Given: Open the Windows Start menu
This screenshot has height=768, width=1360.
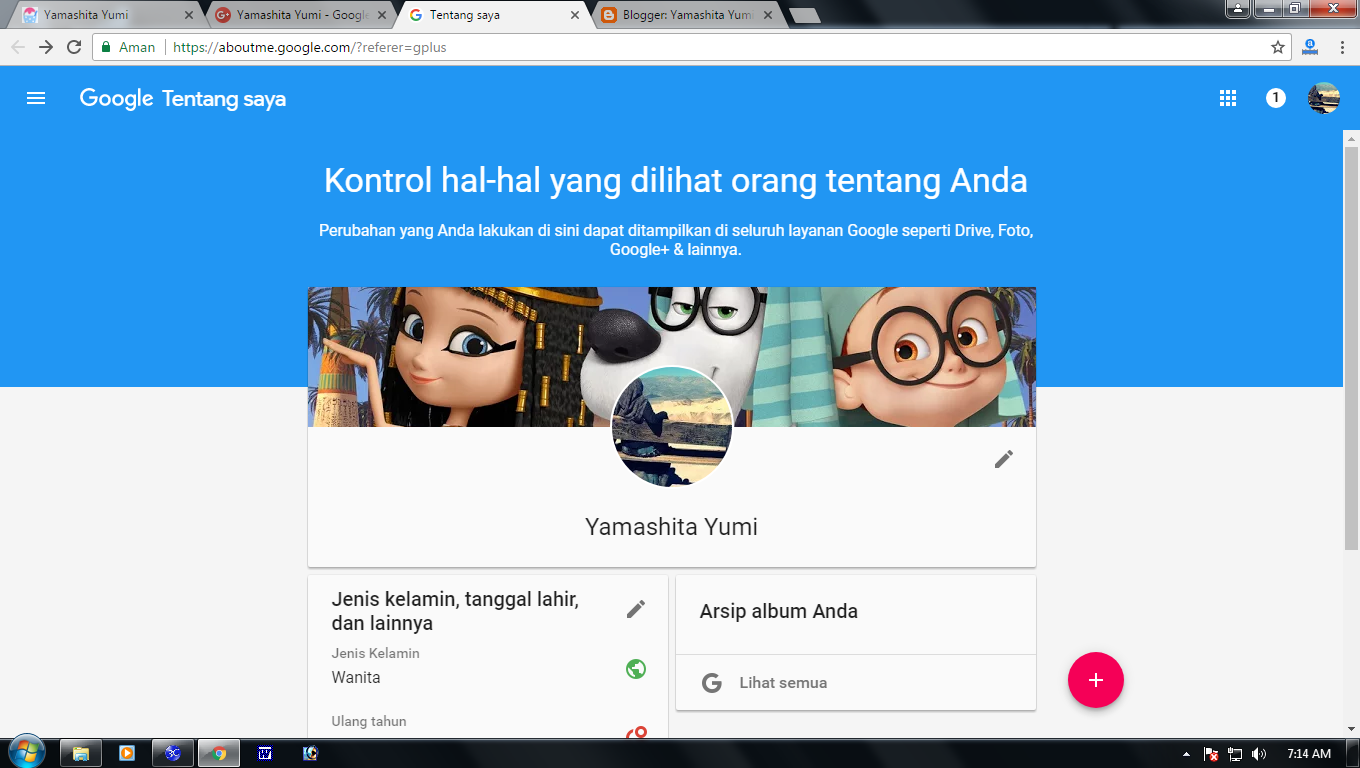Looking at the screenshot, I should point(26,753).
